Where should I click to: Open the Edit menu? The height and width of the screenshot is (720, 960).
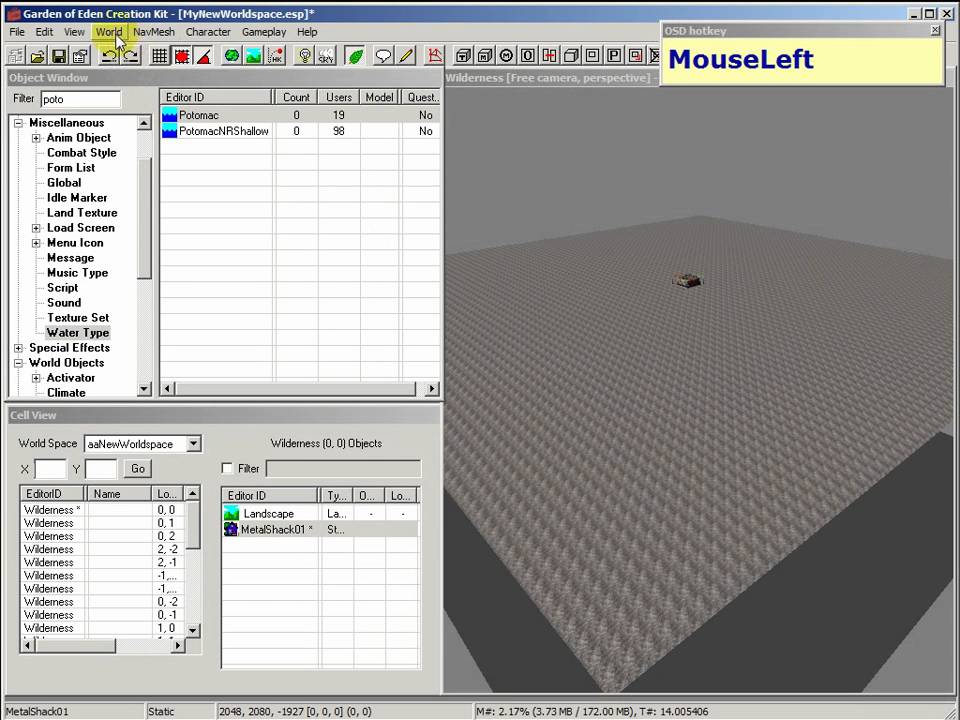[x=44, y=32]
